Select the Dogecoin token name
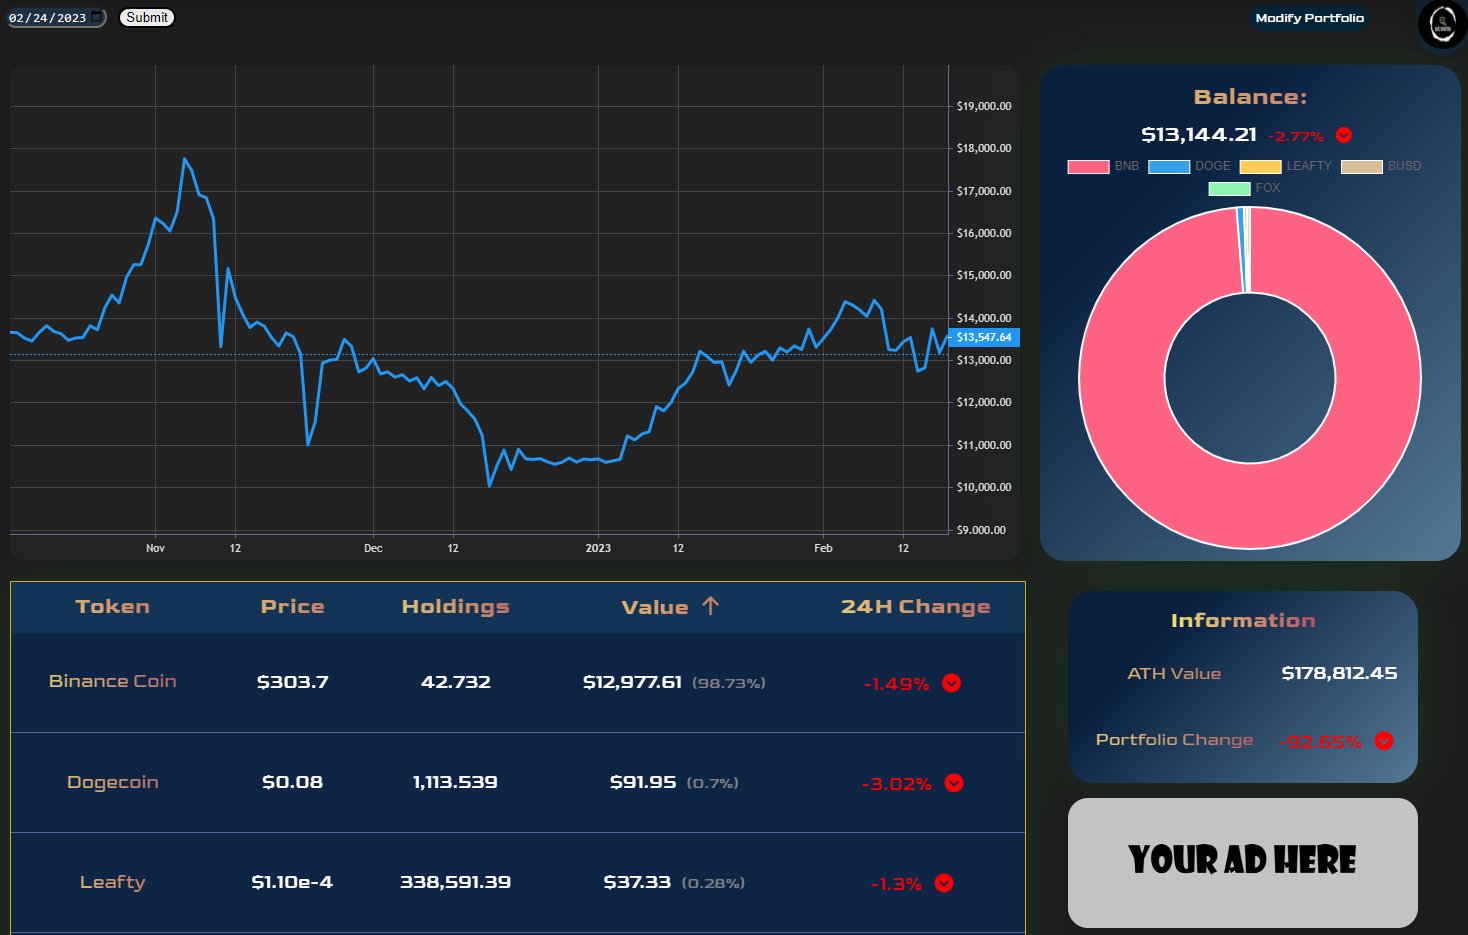Image resolution: width=1468 pixels, height=935 pixels. (113, 782)
